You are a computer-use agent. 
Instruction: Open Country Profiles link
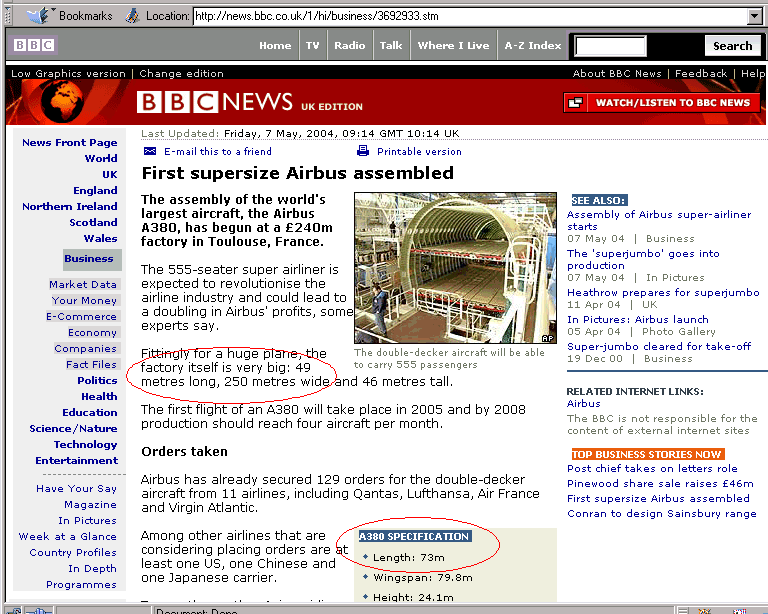click(73, 553)
